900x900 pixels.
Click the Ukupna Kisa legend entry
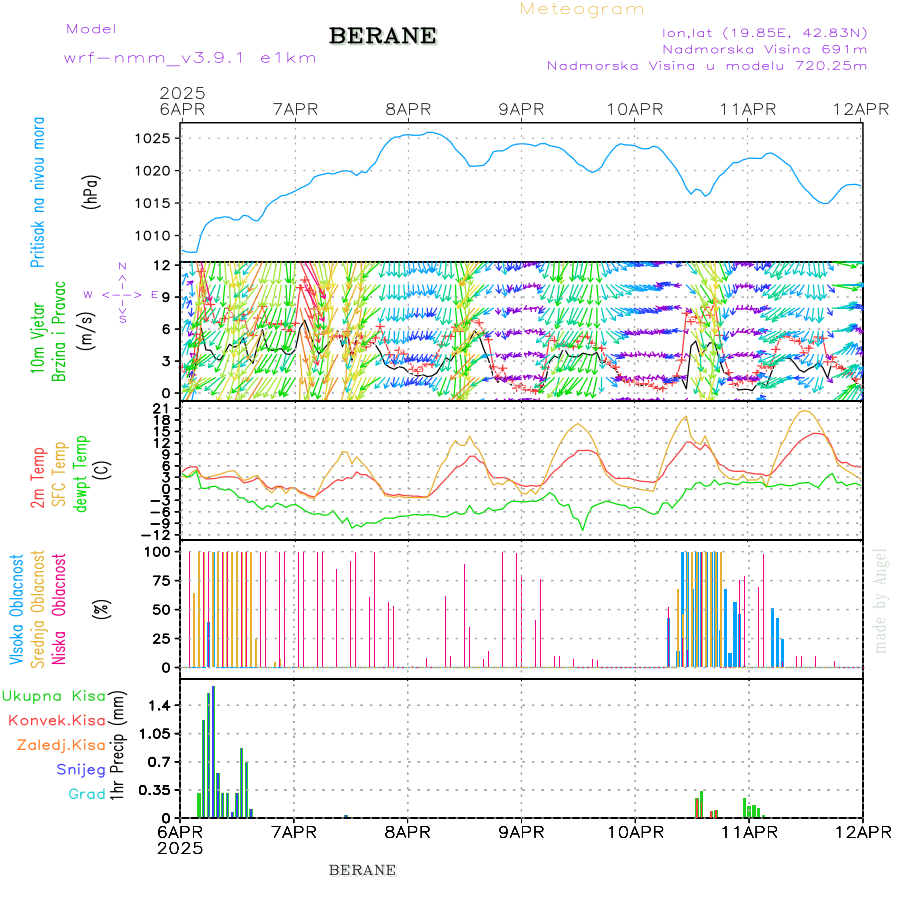pos(54,696)
